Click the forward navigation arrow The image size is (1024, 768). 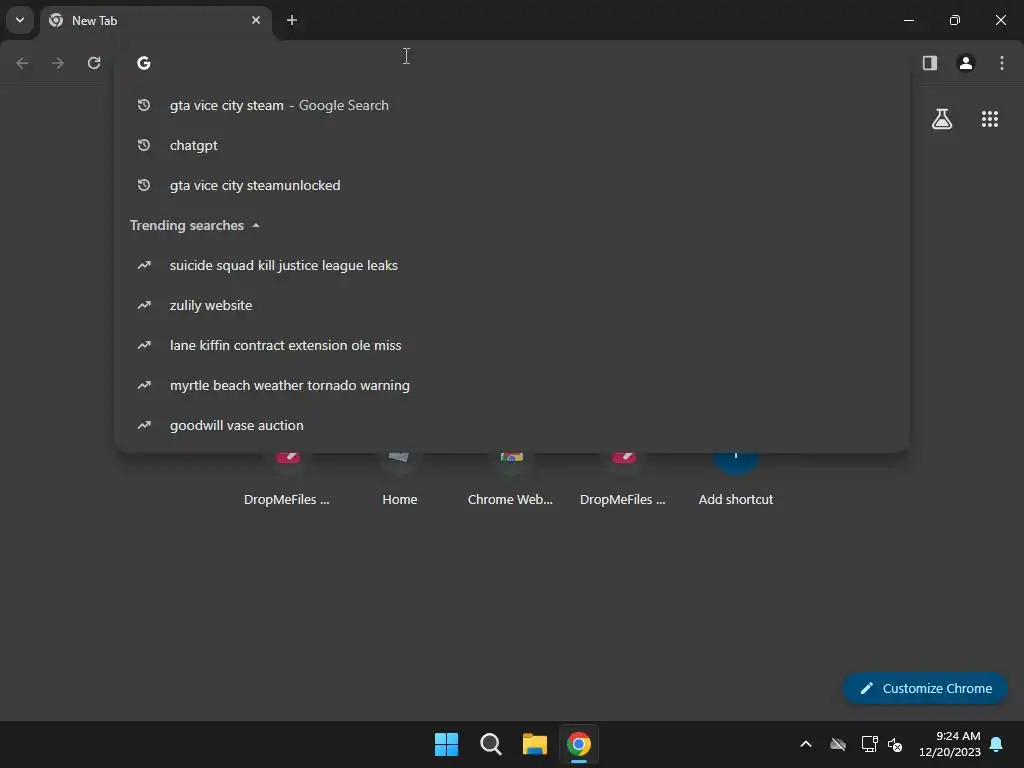(x=58, y=63)
